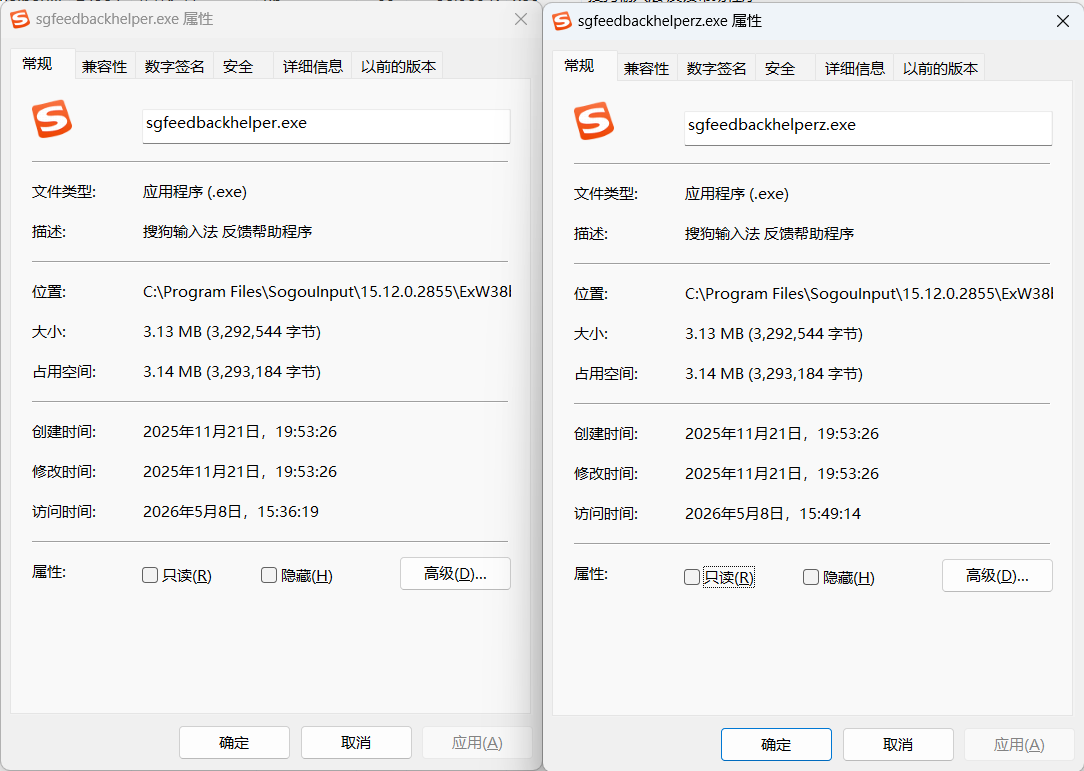Click 高级(D)... button in sgfeedbackhelperz.exe window
Image resolution: width=1084 pixels, height=771 pixels.
click(x=998, y=576)
